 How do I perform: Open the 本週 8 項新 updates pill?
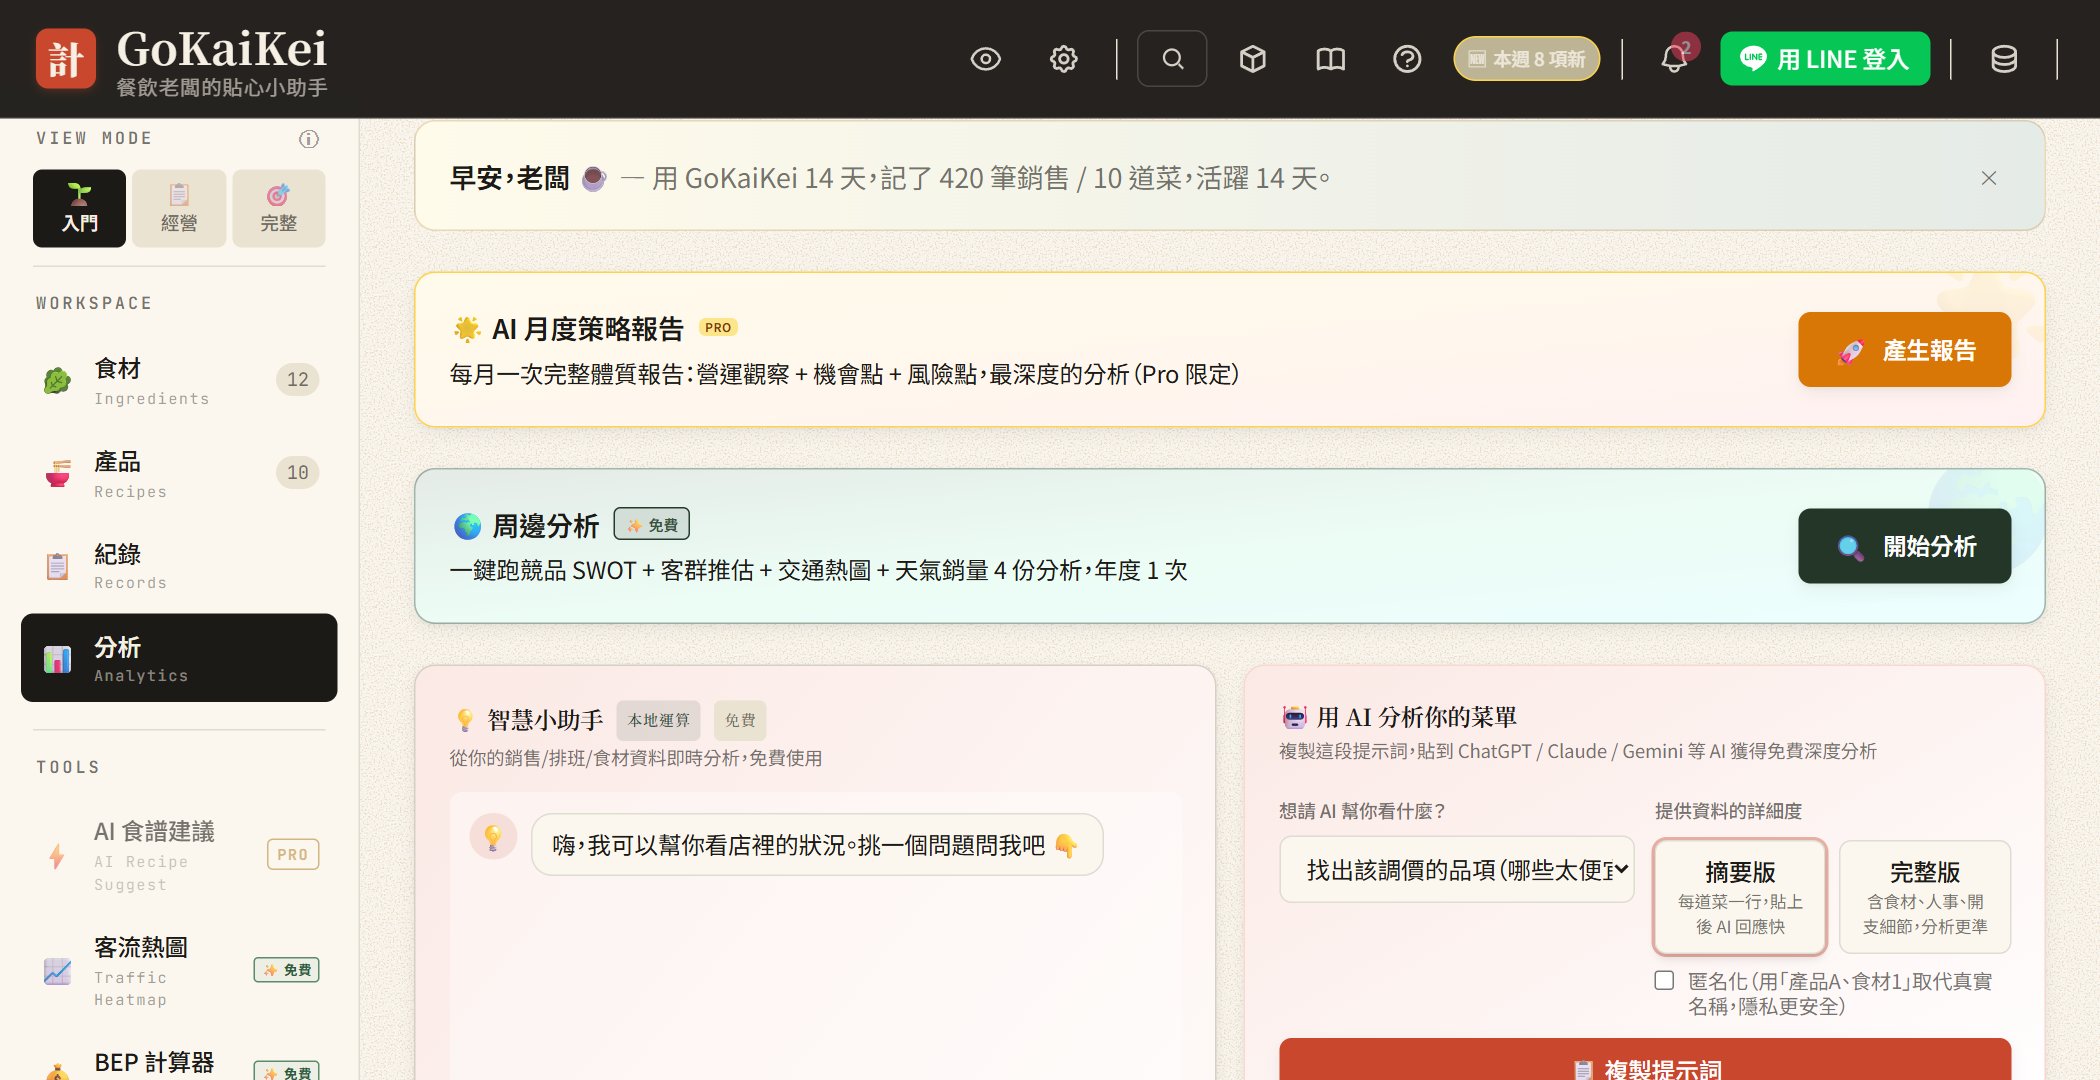coord(1526,59)
